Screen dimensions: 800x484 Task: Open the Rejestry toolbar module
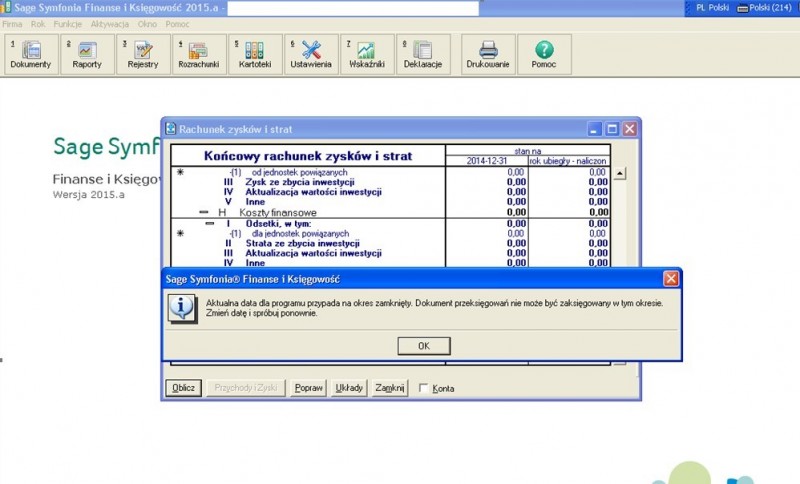click(x=143, y=55)
